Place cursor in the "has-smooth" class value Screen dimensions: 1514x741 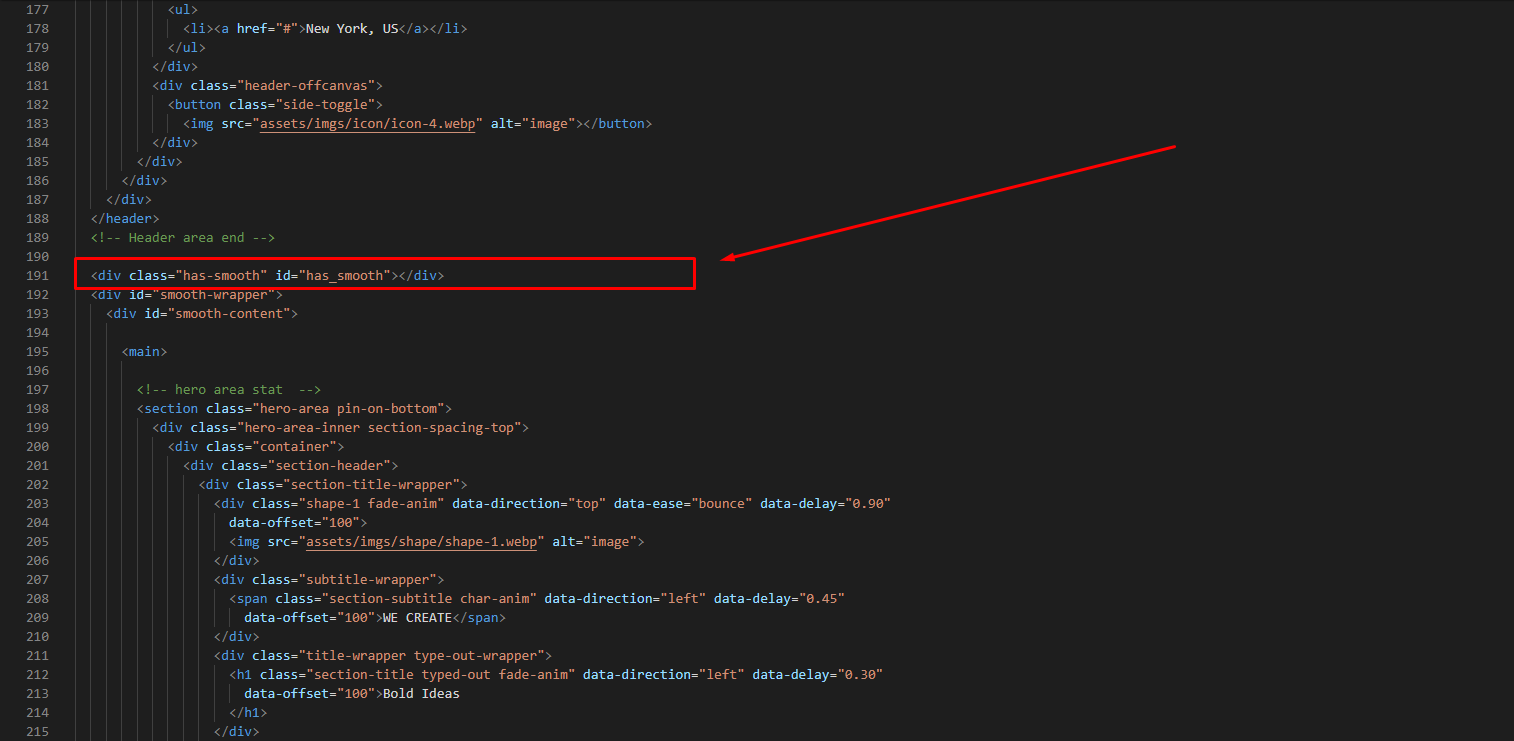click(222, 275)
